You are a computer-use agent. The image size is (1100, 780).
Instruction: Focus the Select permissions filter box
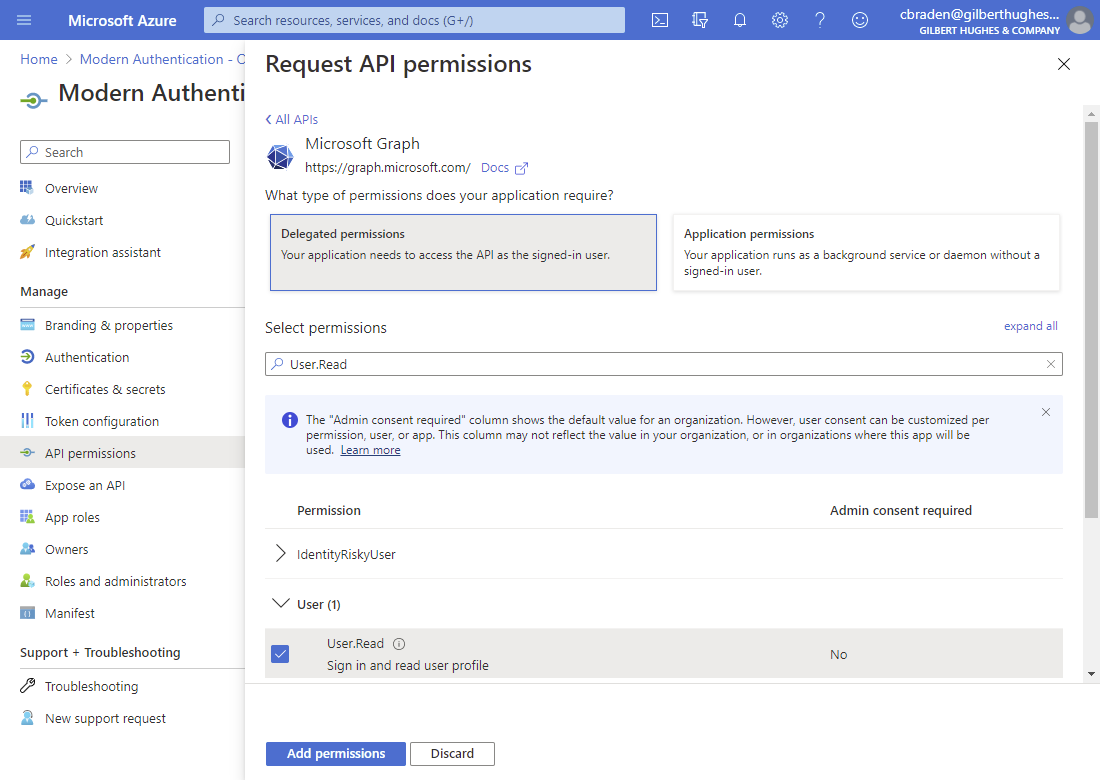[664, 364]
